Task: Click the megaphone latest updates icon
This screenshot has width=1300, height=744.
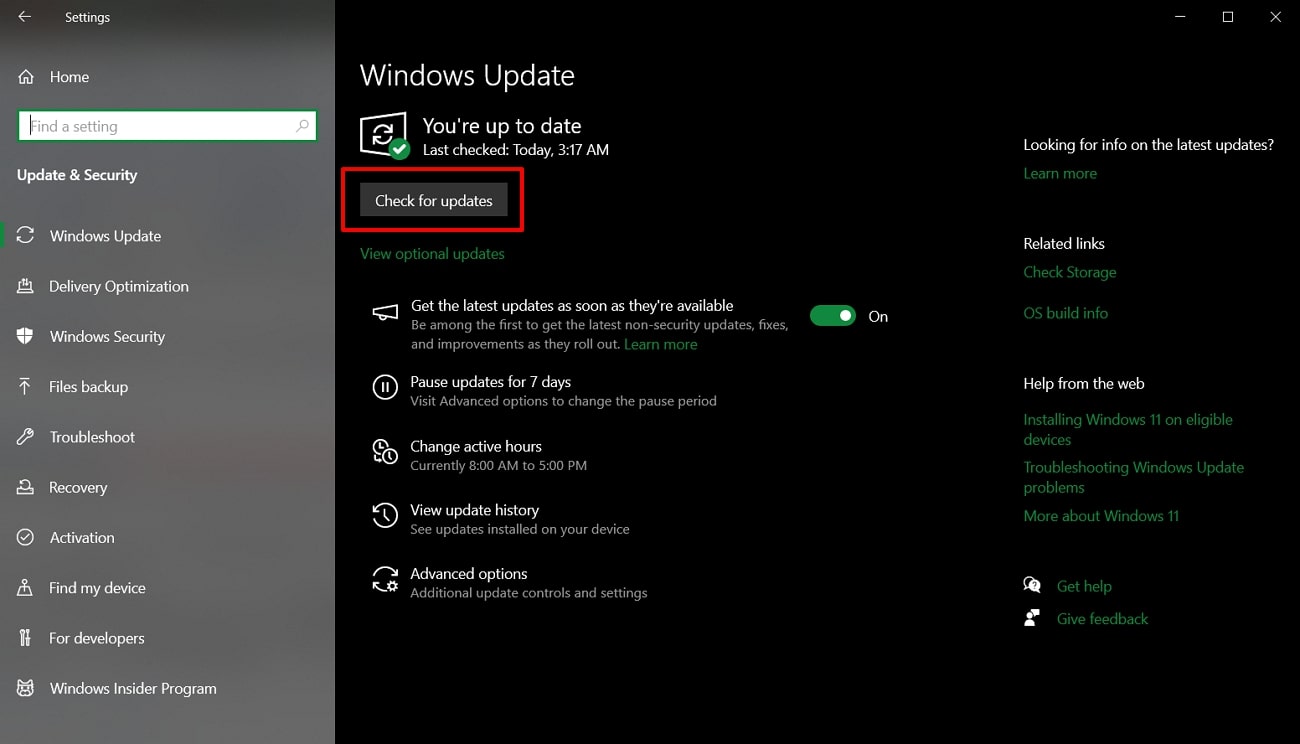Action: (385, 314)
